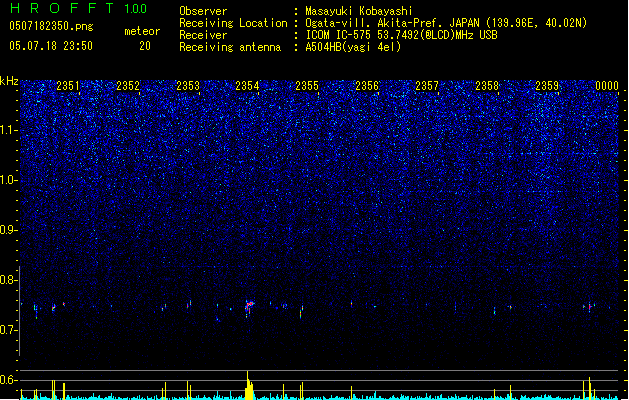Click the 2356 time marker
629x400 pixels.
[x=367, y=86]
